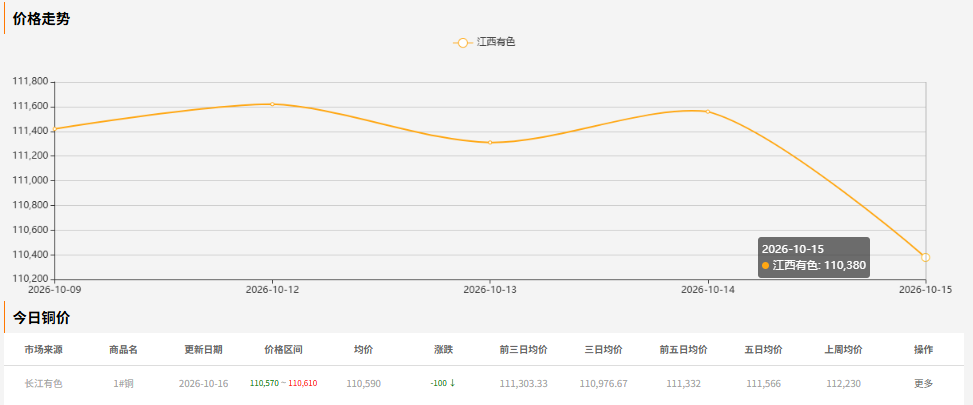Select the 111,332 value cell

(x=684, y=384)
